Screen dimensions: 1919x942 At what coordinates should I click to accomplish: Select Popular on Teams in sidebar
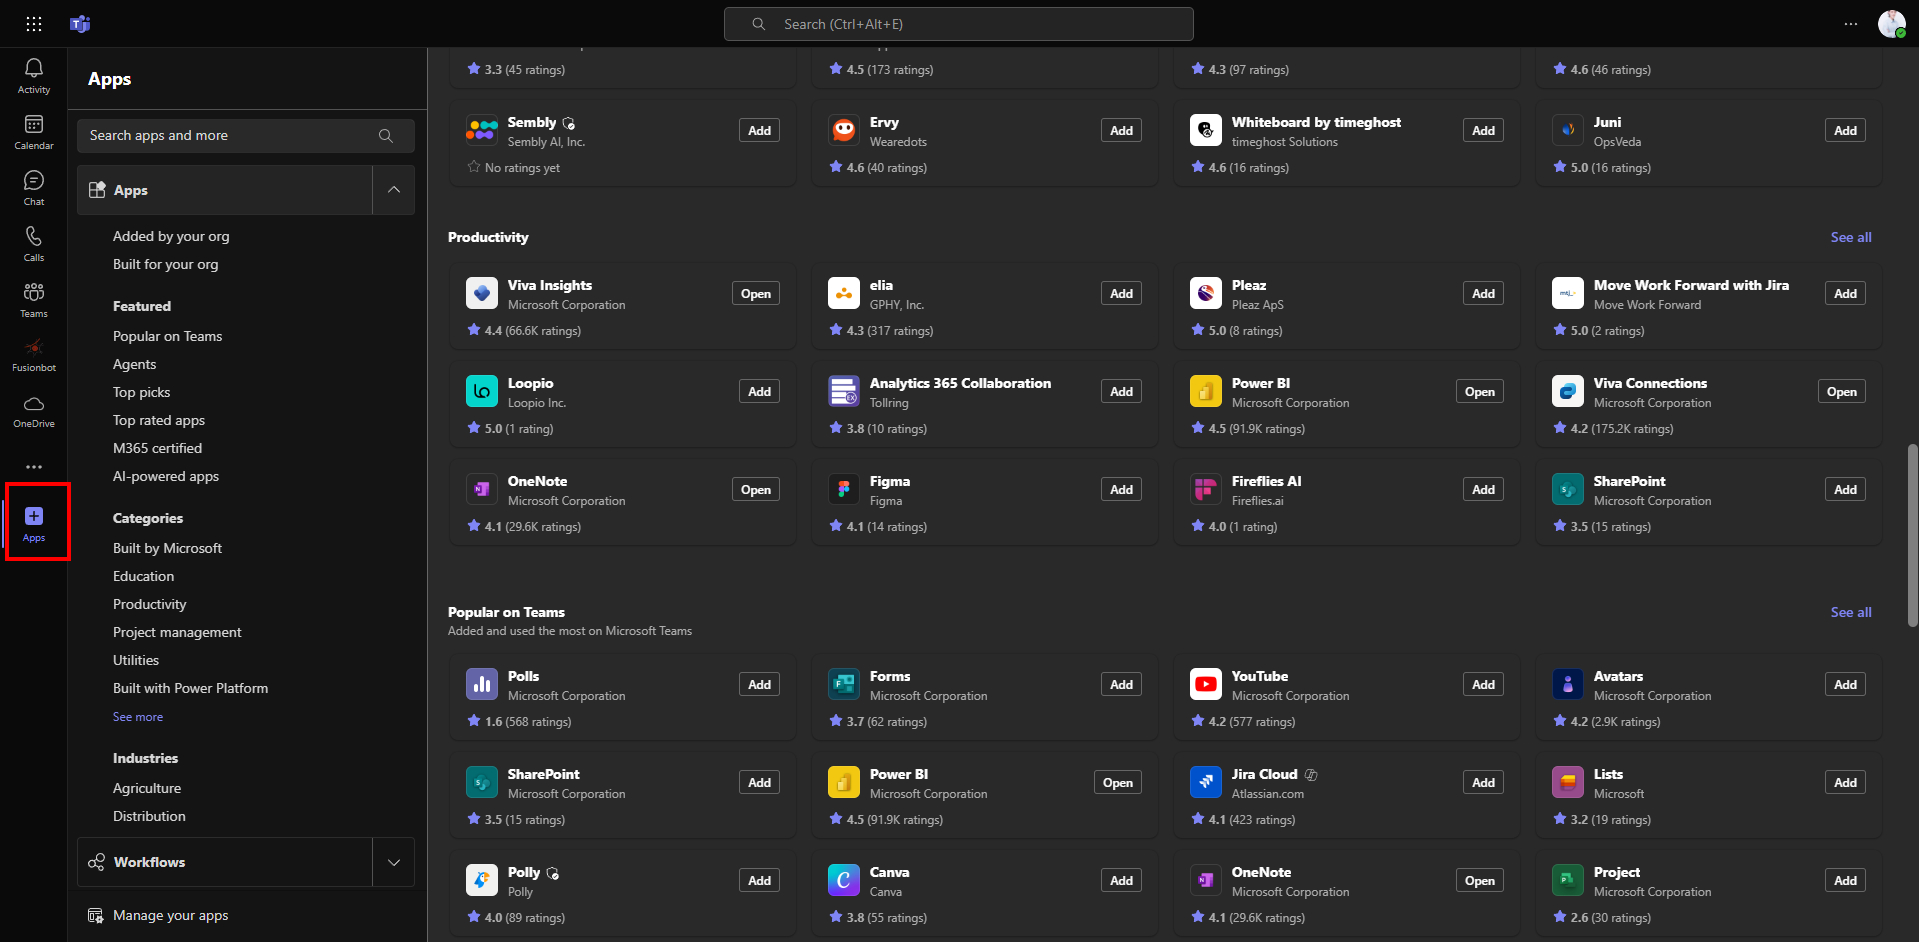click(x=167, y=336)
